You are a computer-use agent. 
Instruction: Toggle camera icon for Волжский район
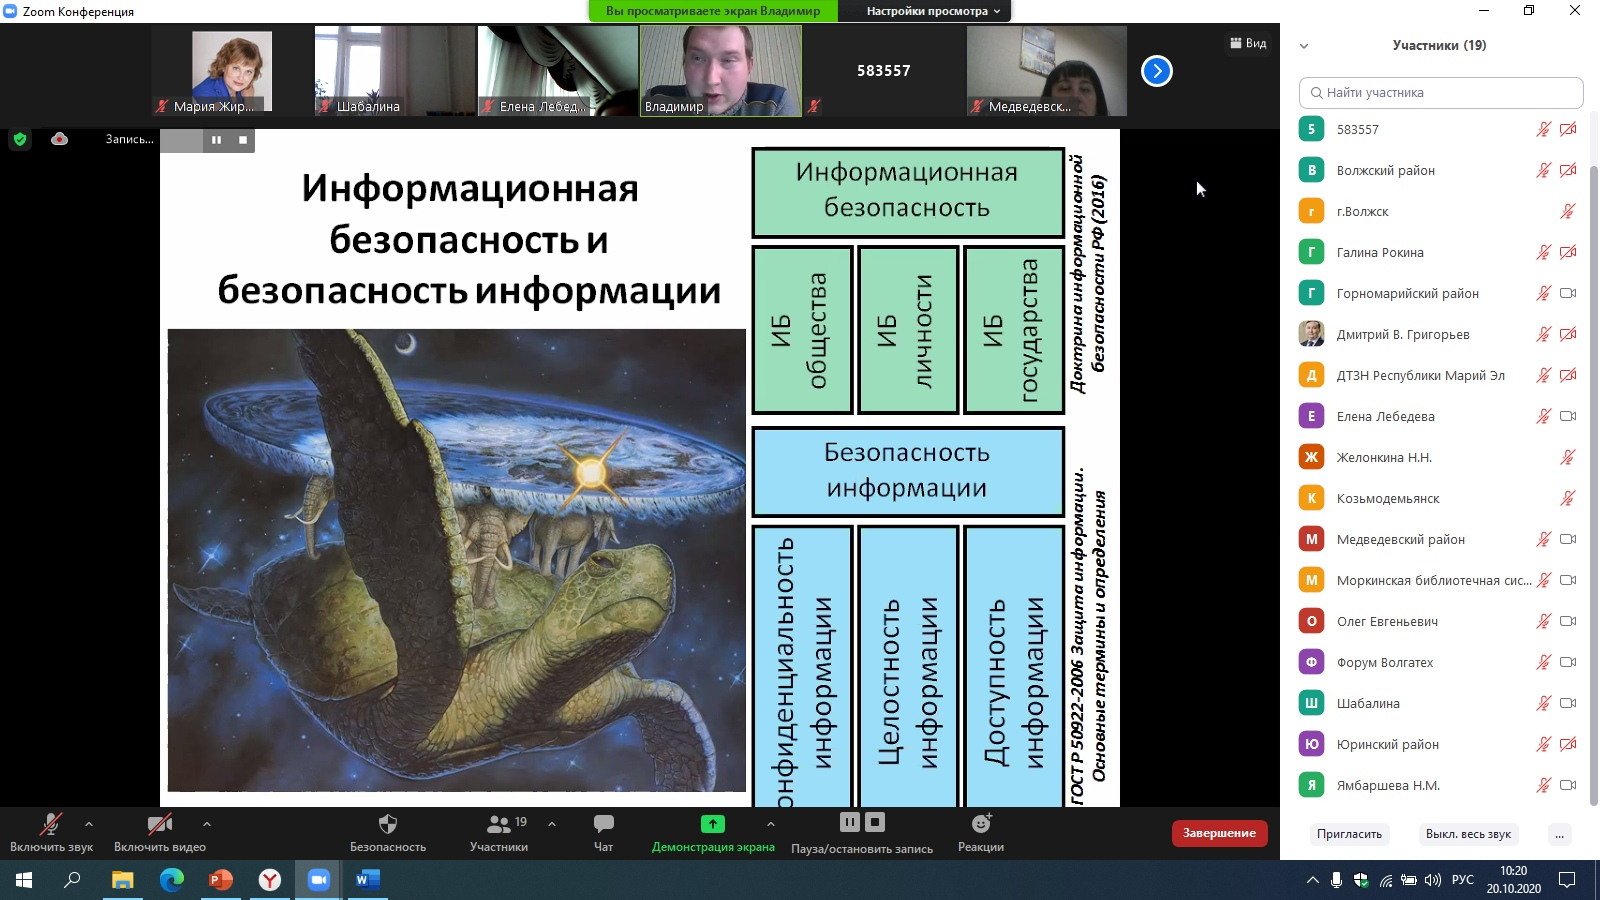point(1568,170)
